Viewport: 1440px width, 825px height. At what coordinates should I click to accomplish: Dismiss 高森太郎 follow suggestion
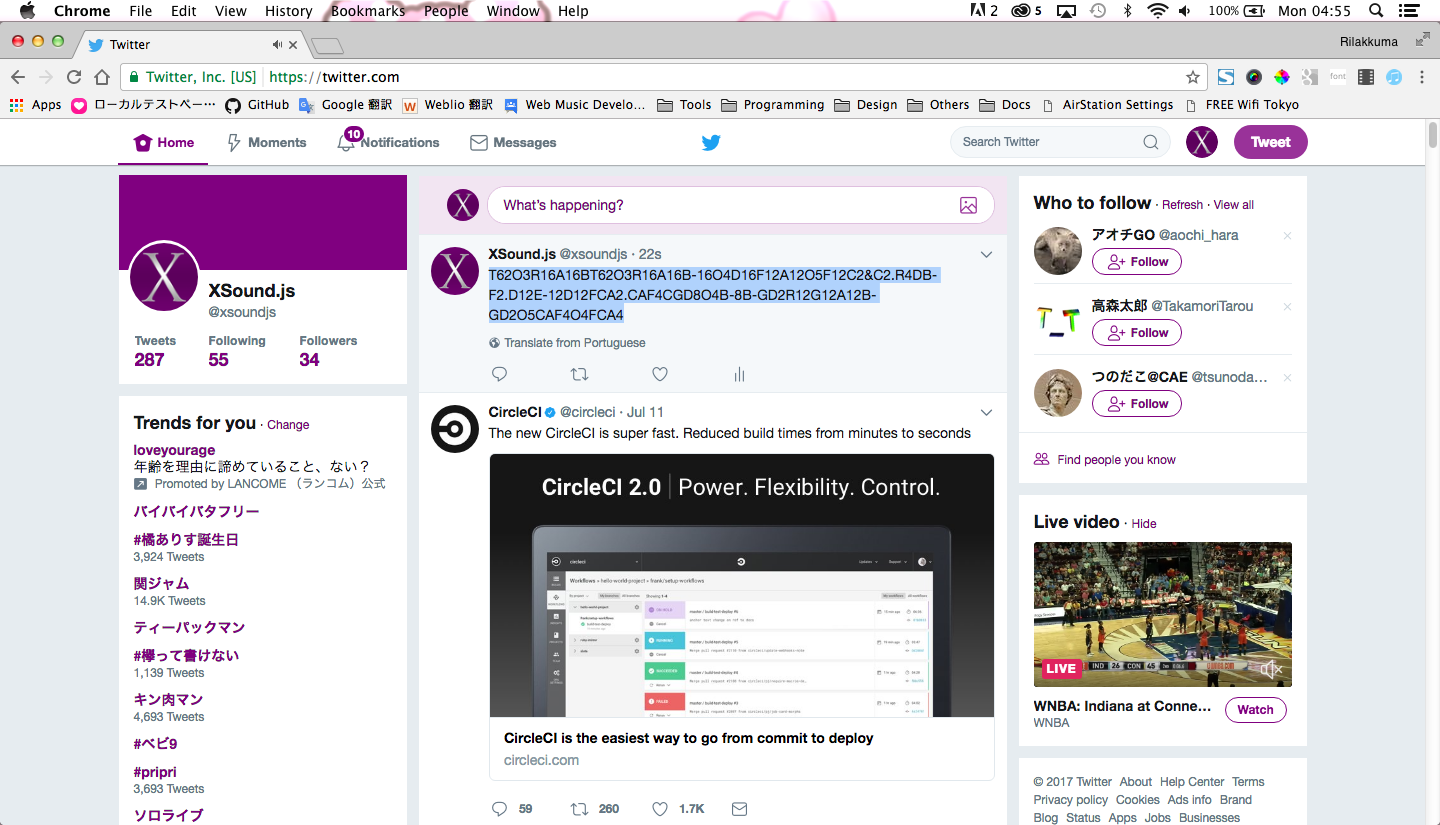coord(1287,307)
